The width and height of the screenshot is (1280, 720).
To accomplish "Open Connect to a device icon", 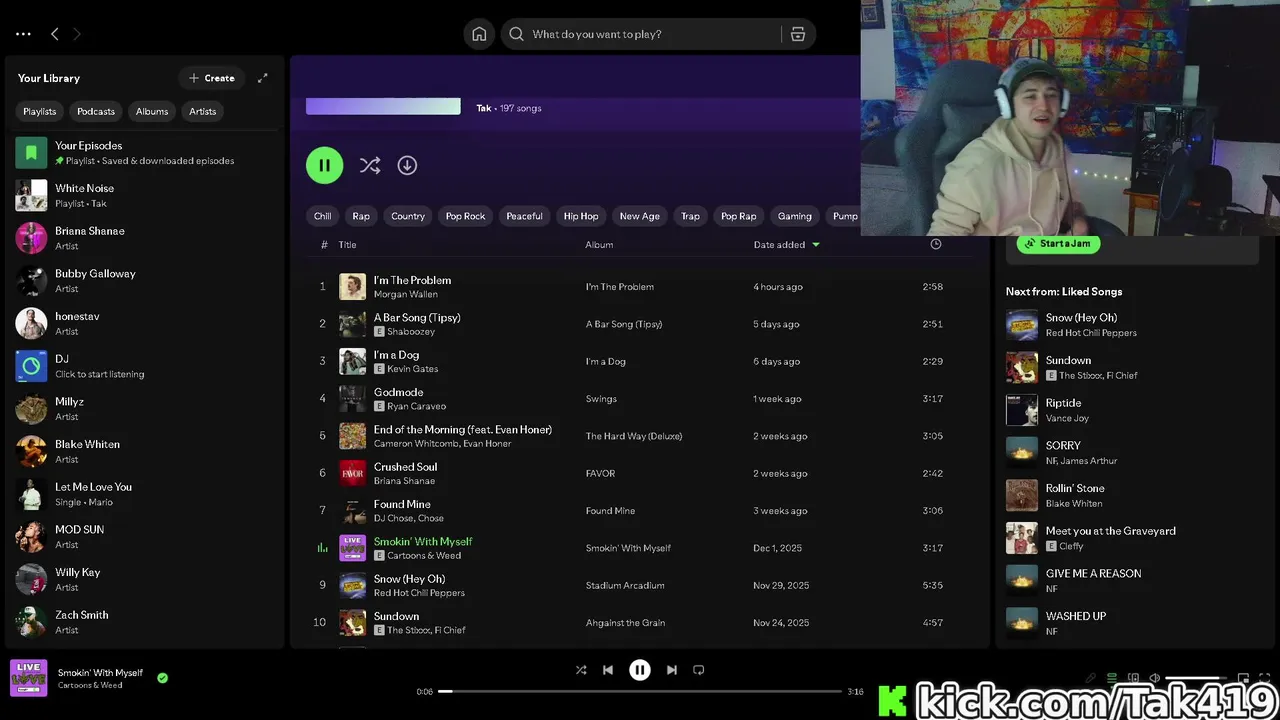I will (1134, 678).
